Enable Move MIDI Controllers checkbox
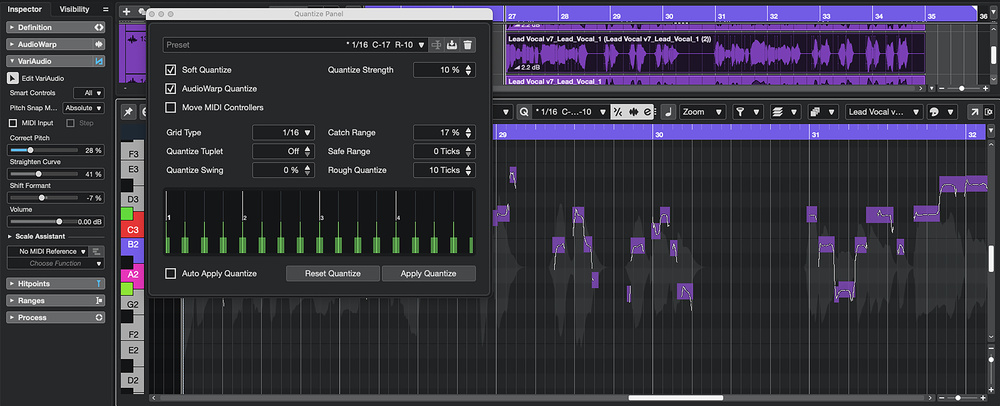Image resolution: width=1000 pixels, height=406 pixels. click(x=171, y=107)
